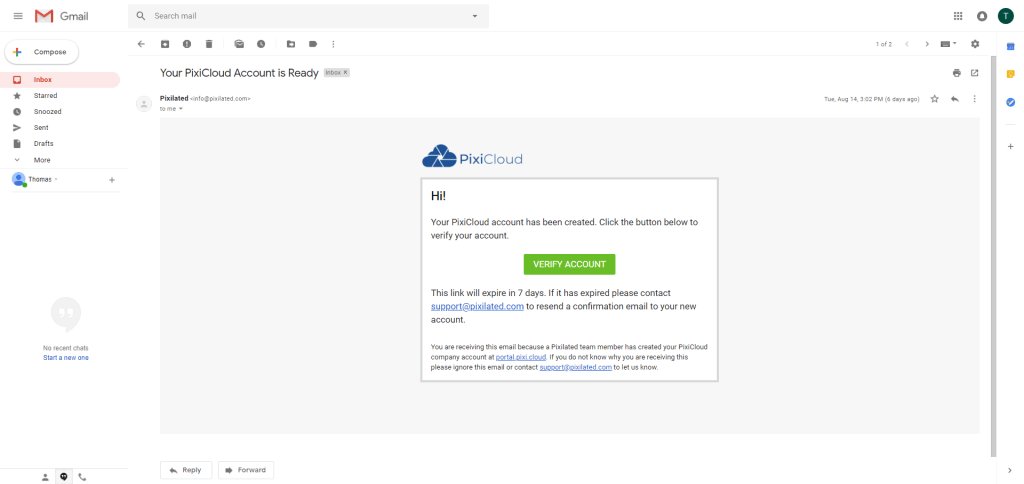The height and width of the screenshot is (484, 1024).
Task: Hide side panel chevron
Action: (x=1010, y=470)
